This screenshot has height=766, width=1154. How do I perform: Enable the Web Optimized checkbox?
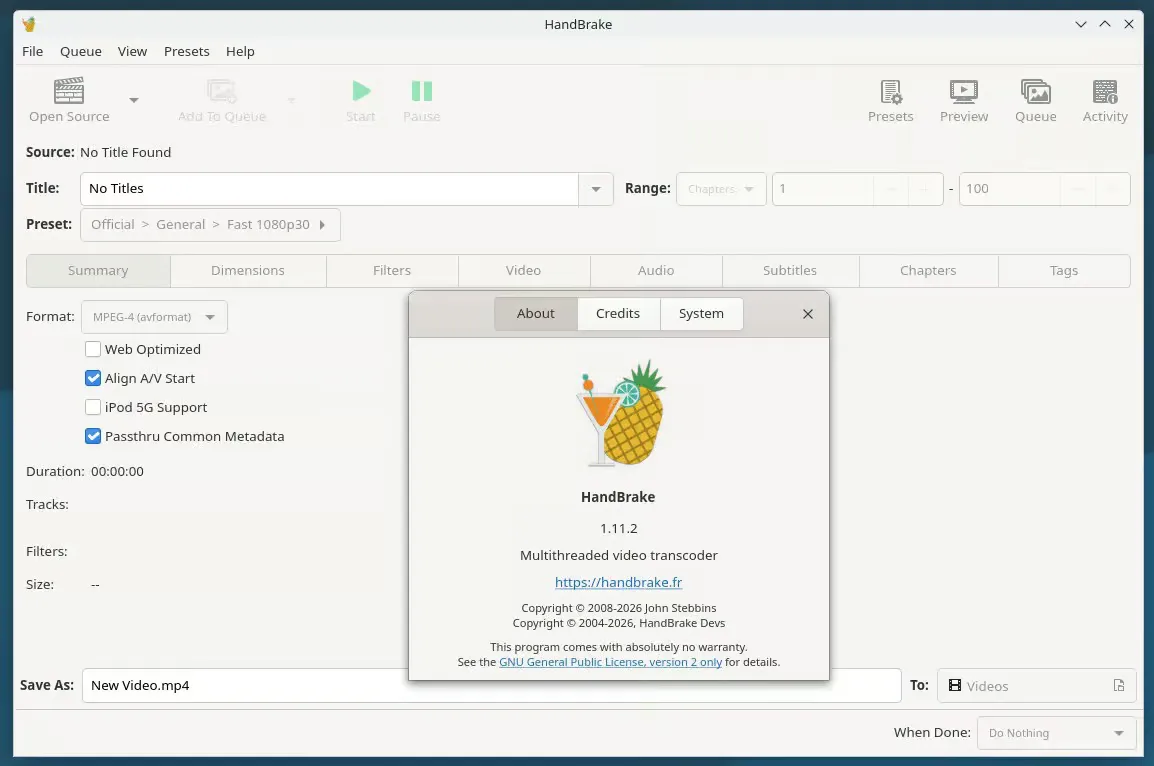pyautogui.click(x=93, y=349)
